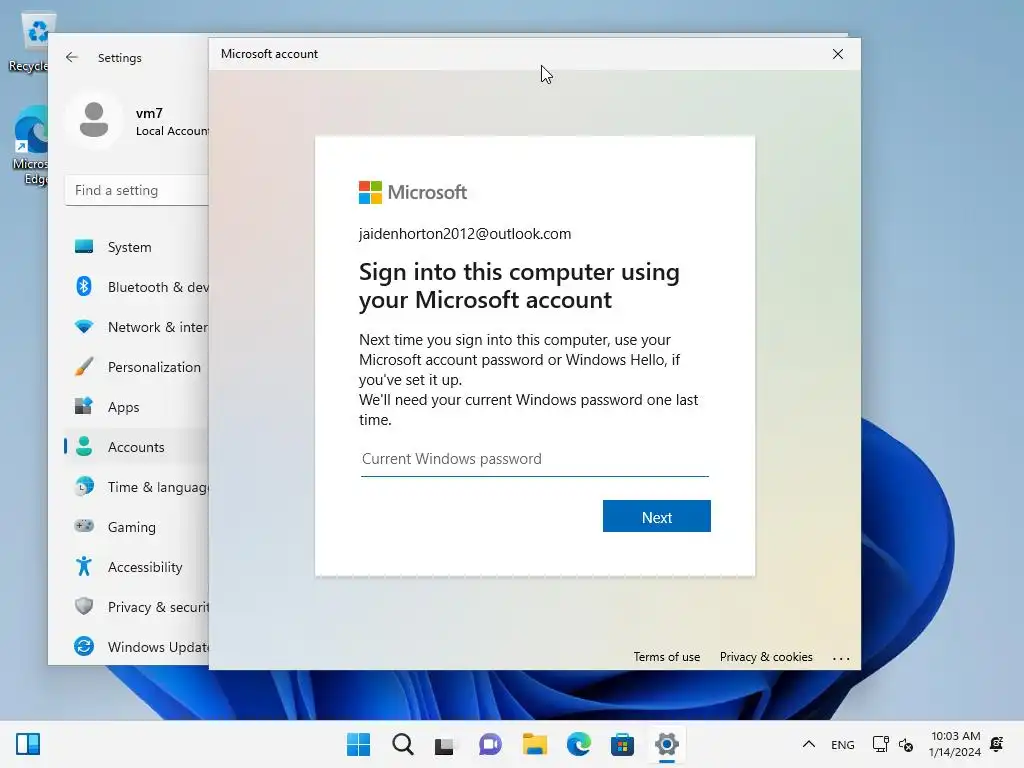The width and height of the screenshot is (1024, 768).
Task: Open Gaming settings category
Action: 136,526
